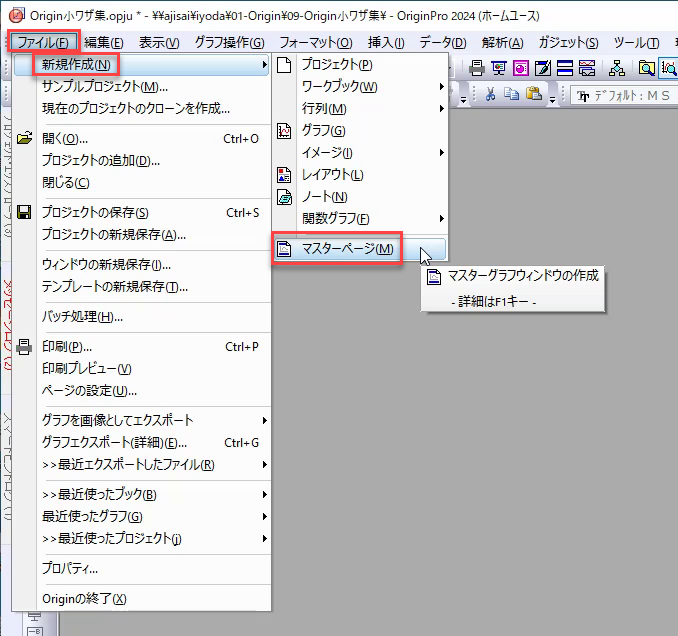Click the graph with stacked windows icon
678x636 pixels.
(x=587, y=68)
